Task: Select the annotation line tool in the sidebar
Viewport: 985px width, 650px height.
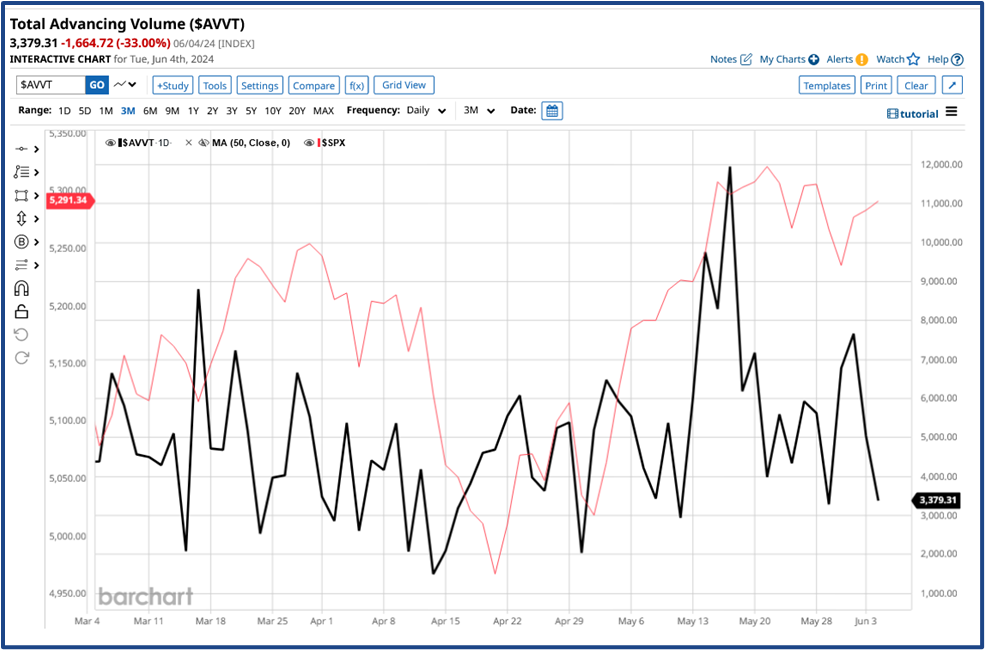Action: tap(22, 148)
